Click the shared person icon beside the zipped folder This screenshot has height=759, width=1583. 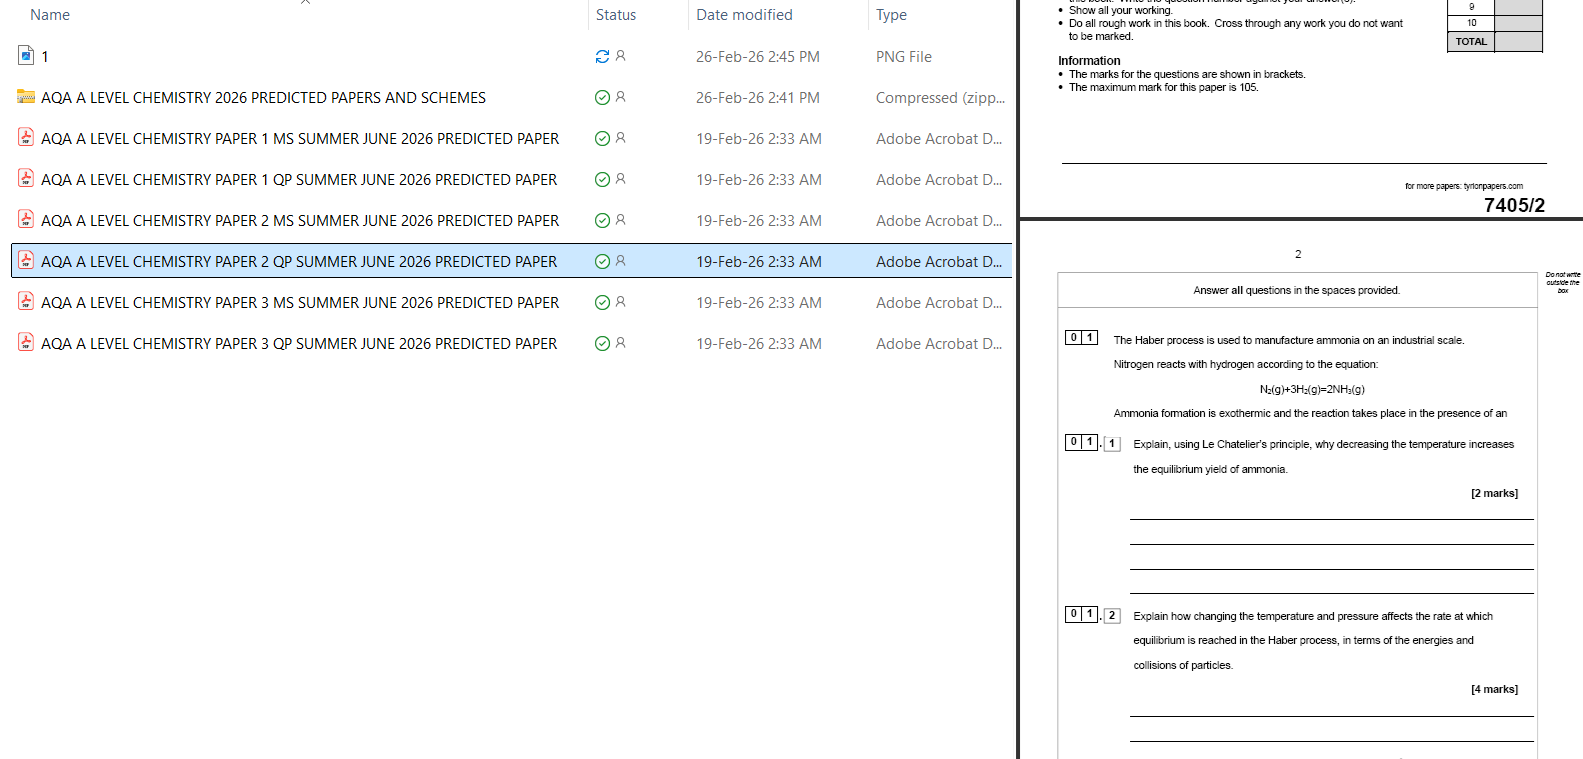point(621,97)
